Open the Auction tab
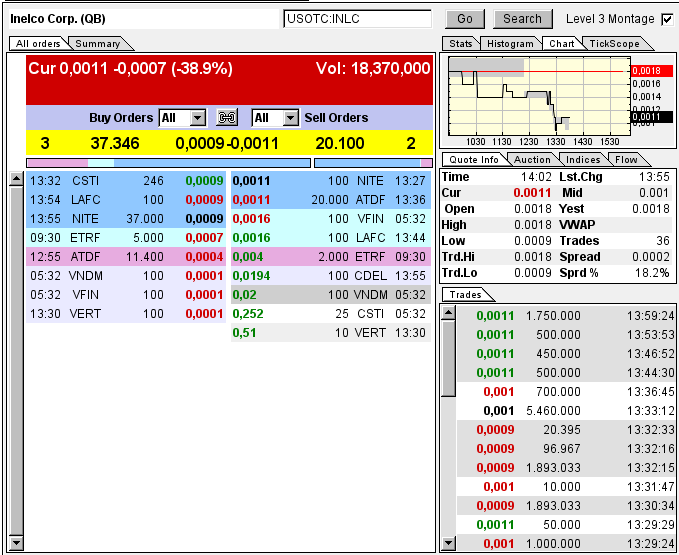 coord(532,160)
